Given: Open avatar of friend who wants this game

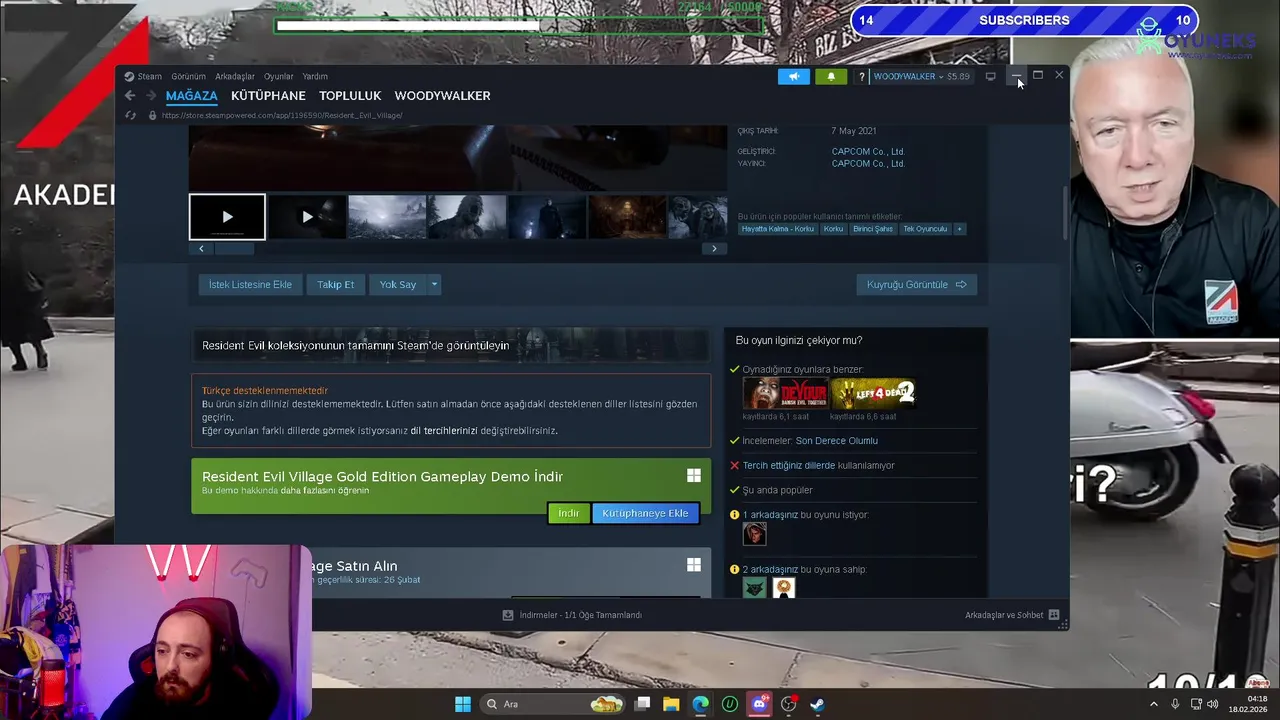Looking at the screenshot, I should 754,534.
